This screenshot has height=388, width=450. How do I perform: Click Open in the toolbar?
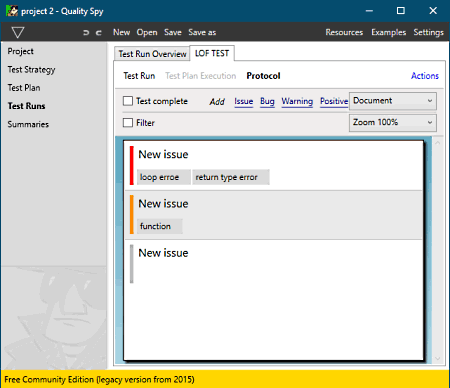pos(147,32)
